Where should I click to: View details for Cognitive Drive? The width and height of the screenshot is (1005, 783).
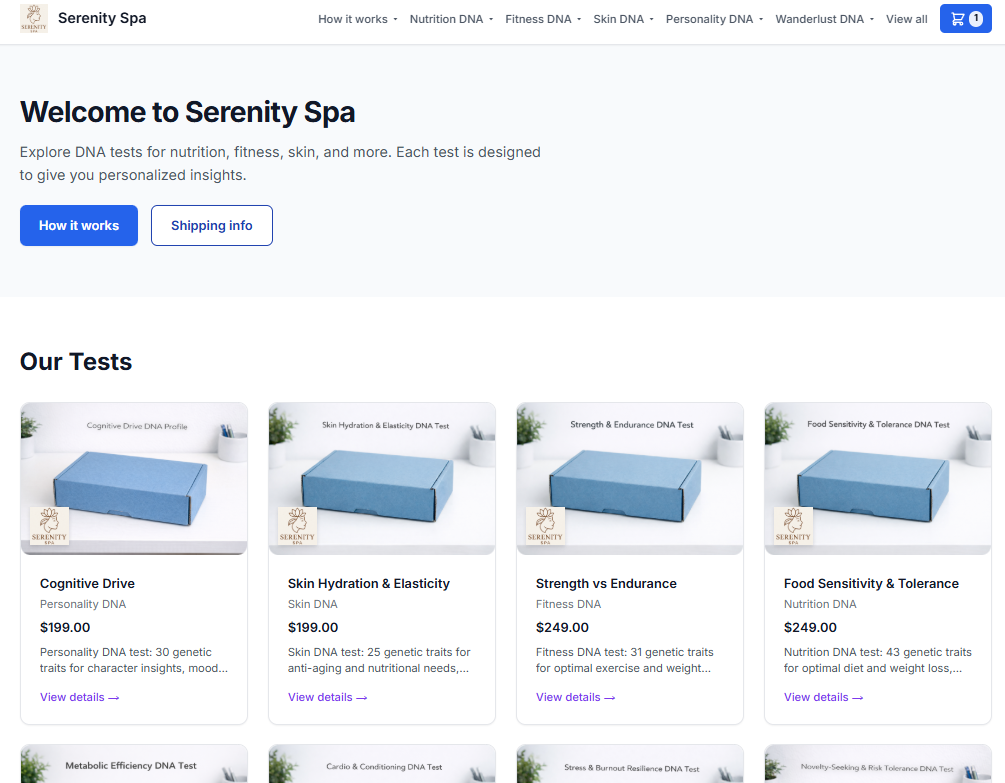click(x=79, y=697)
